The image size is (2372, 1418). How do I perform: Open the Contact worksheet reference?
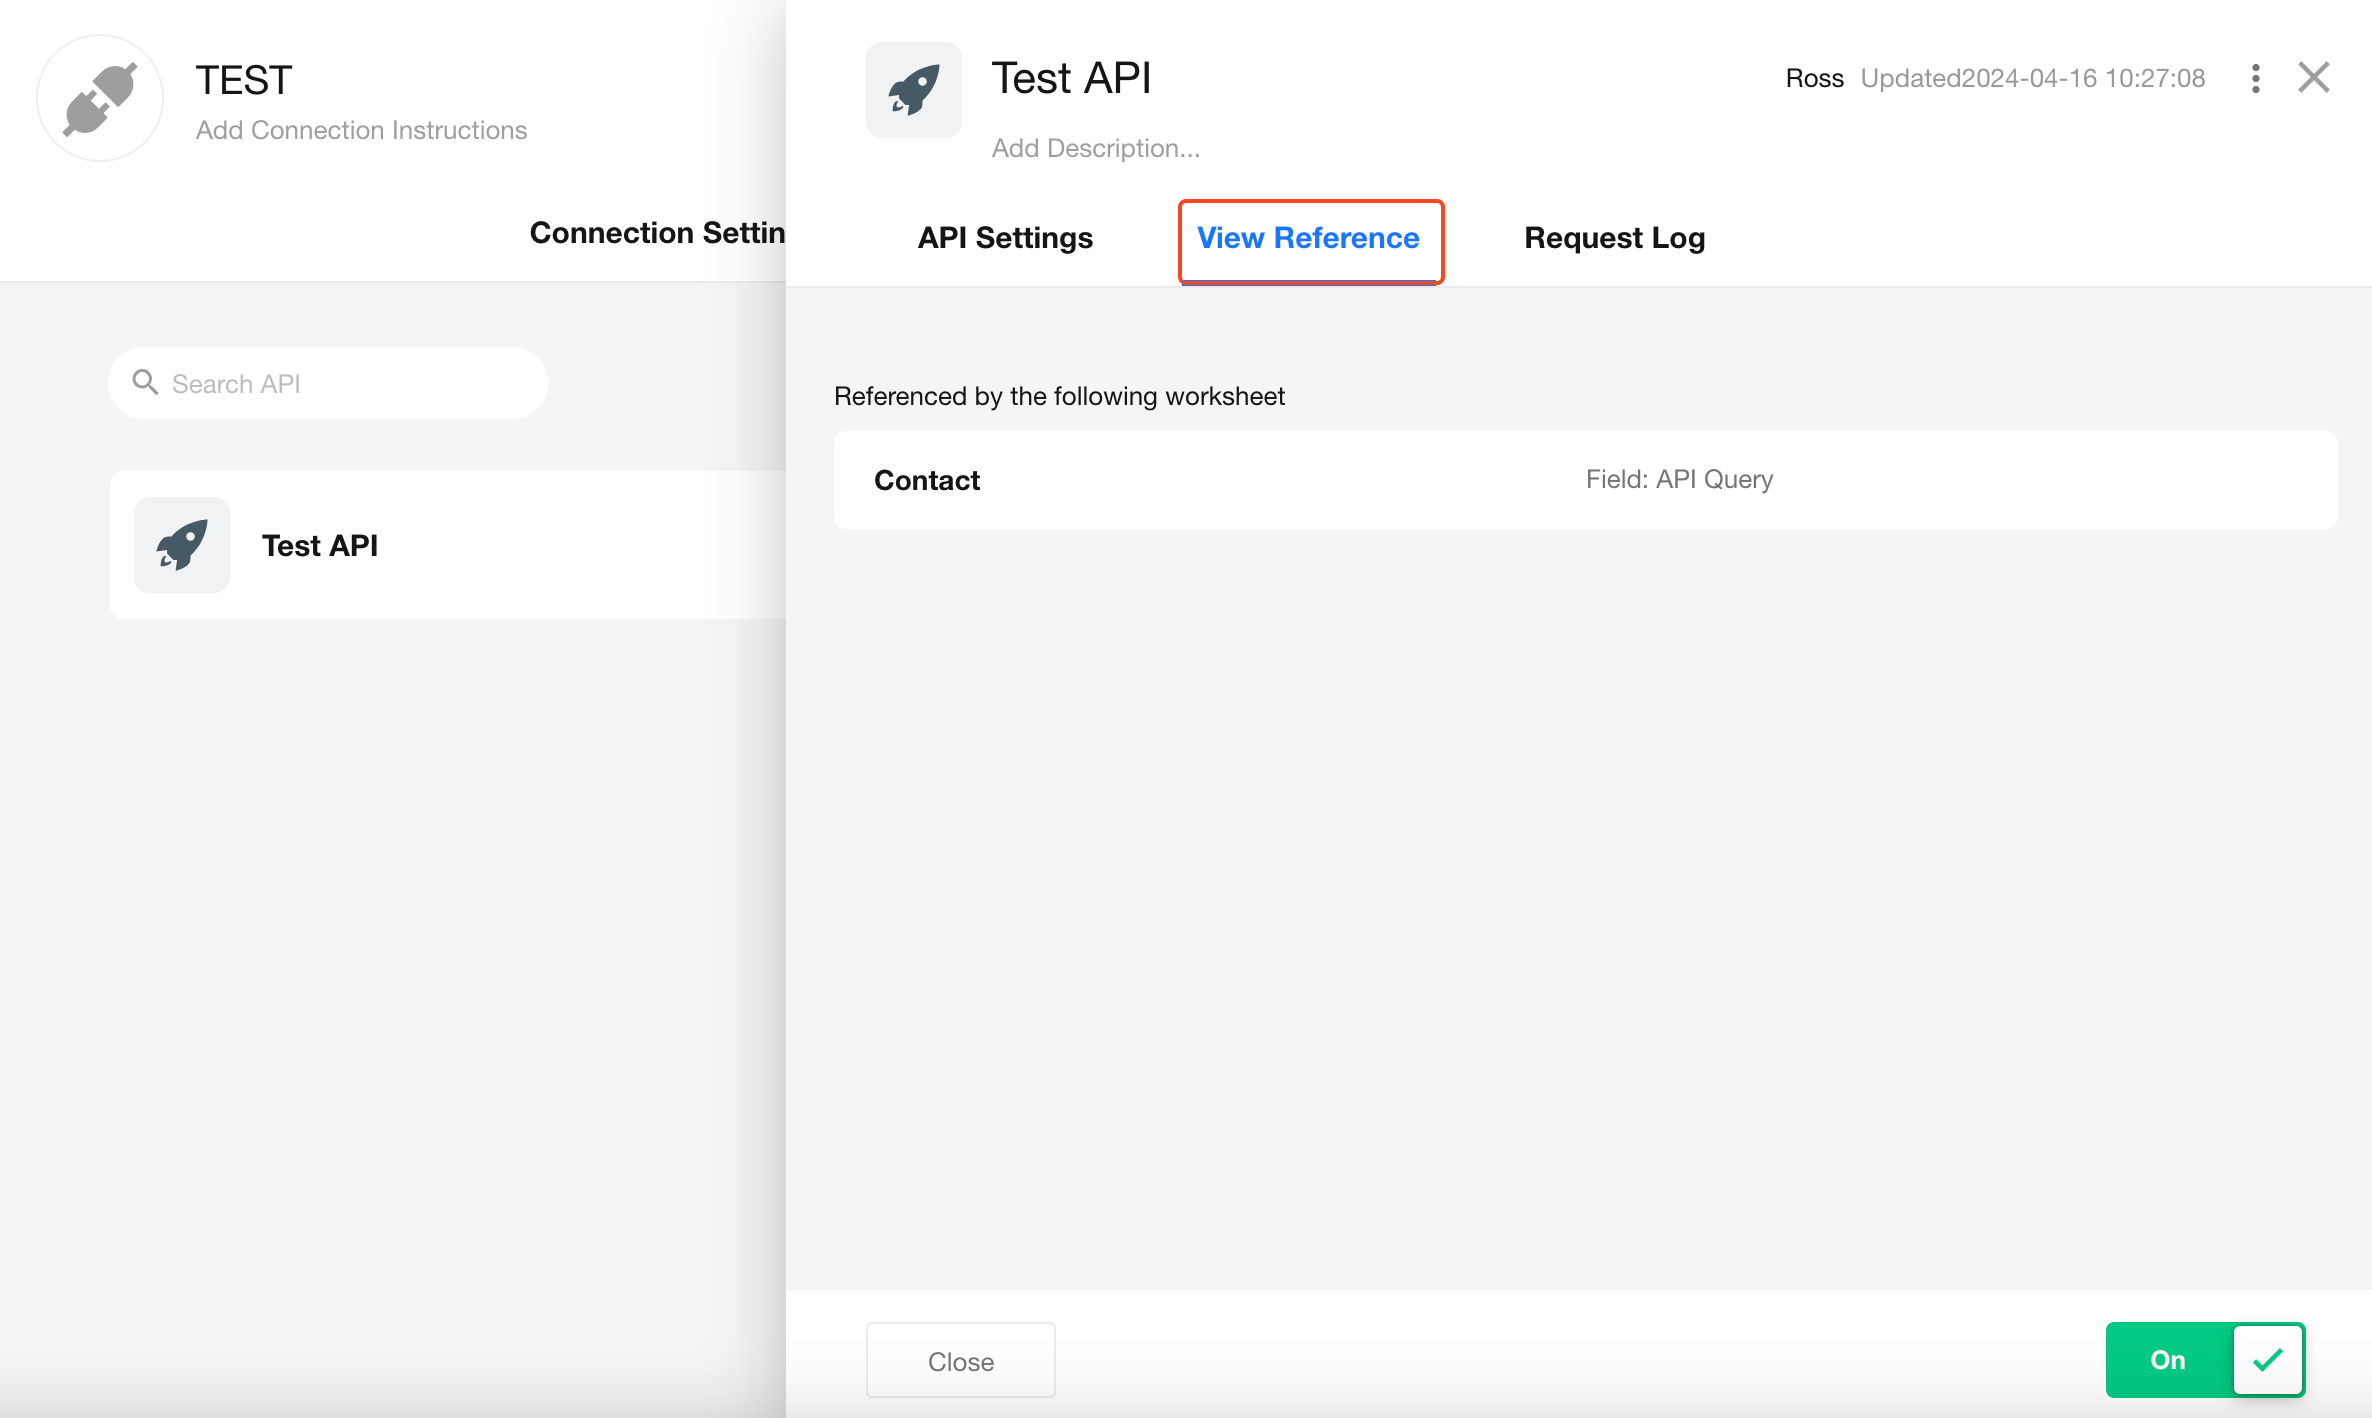click(x=927, y=480)
